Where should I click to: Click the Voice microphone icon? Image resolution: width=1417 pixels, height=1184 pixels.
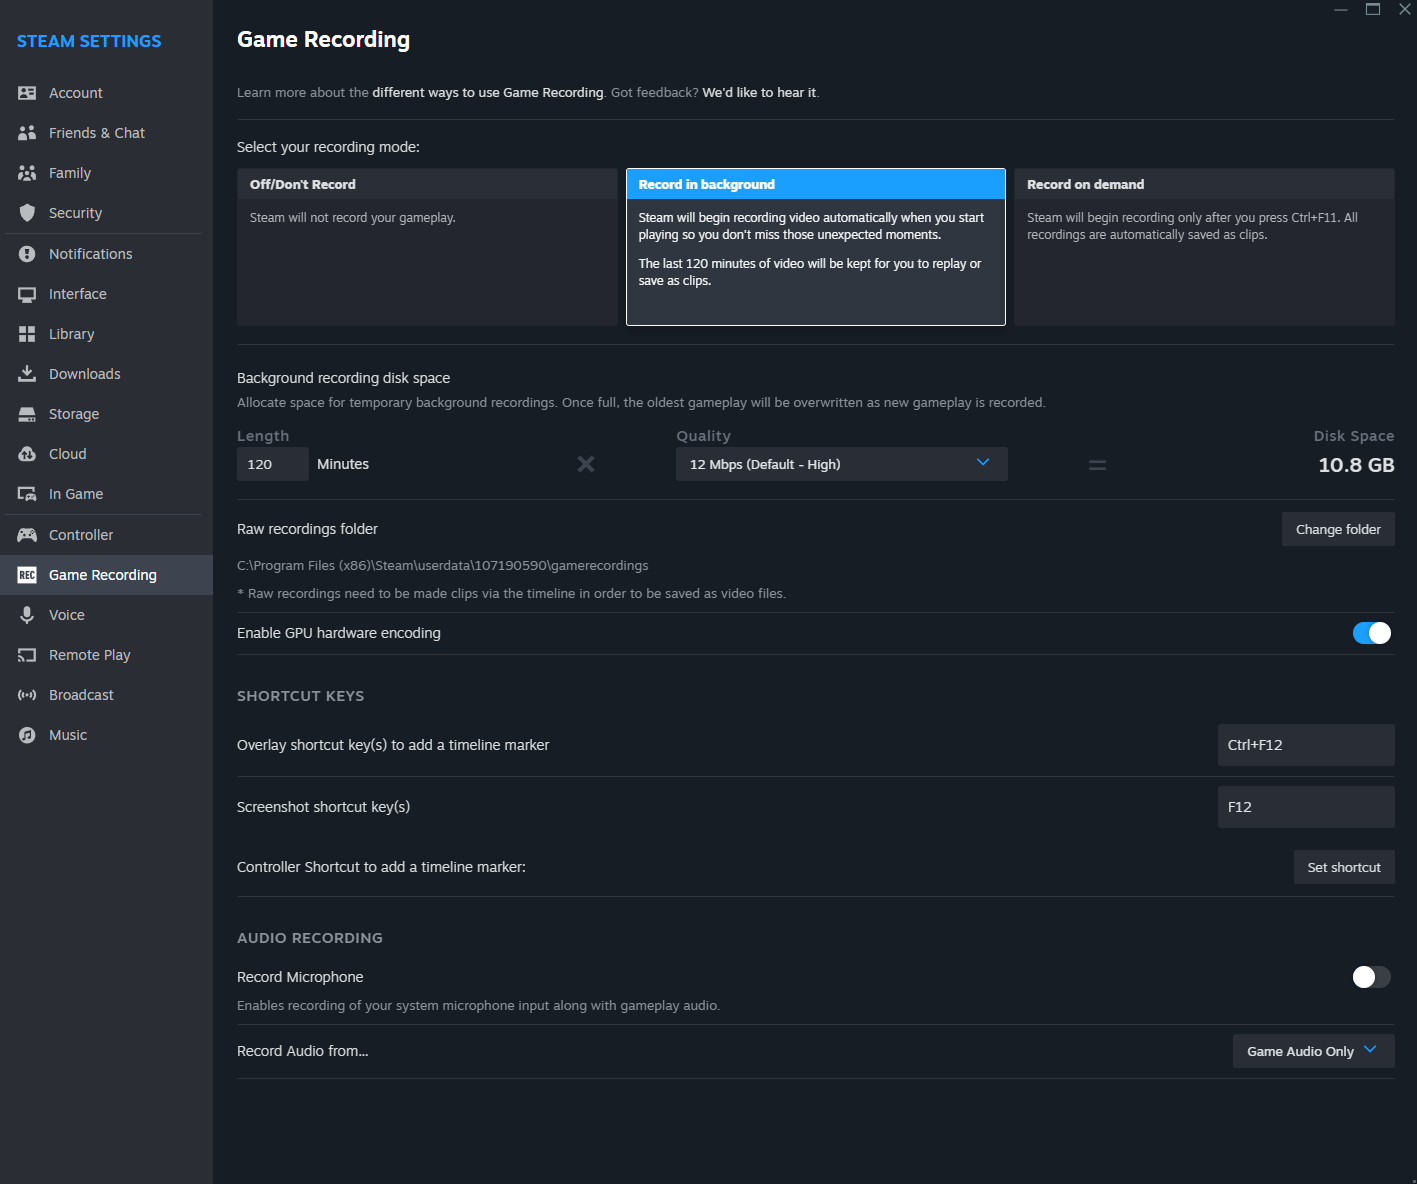click(27, 615)
